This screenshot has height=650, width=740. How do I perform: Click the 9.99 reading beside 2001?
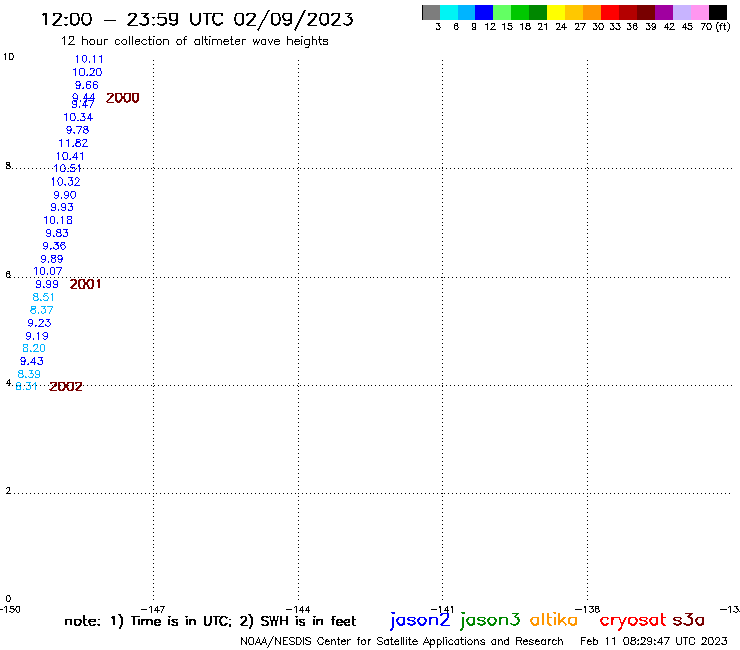(47, 284)
